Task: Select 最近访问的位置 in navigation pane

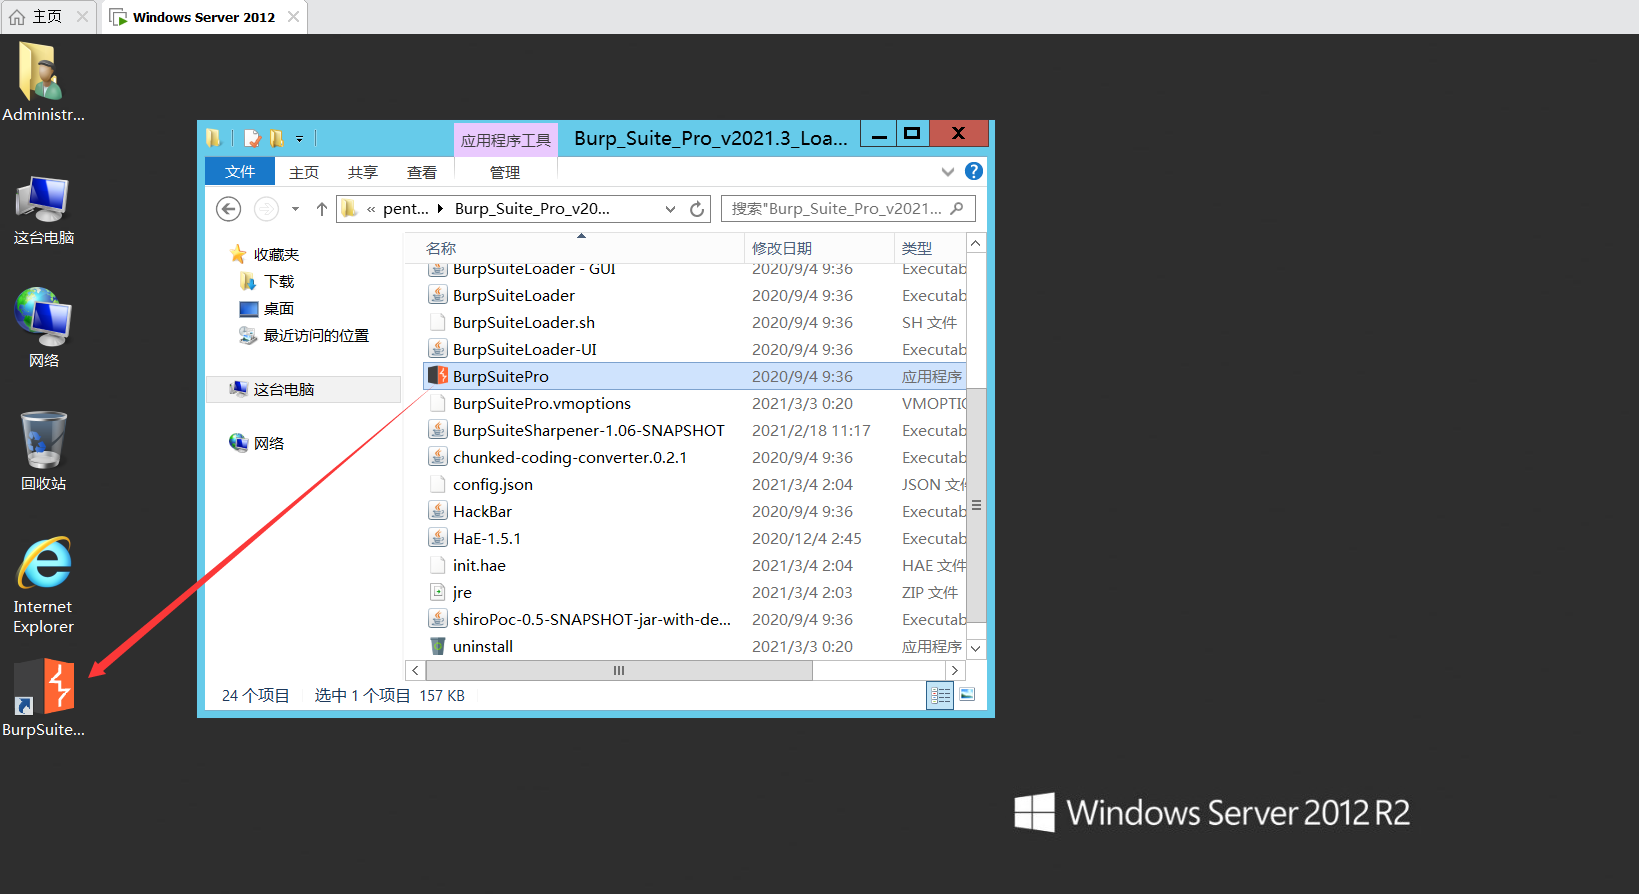Action: [x=316, y=335]
